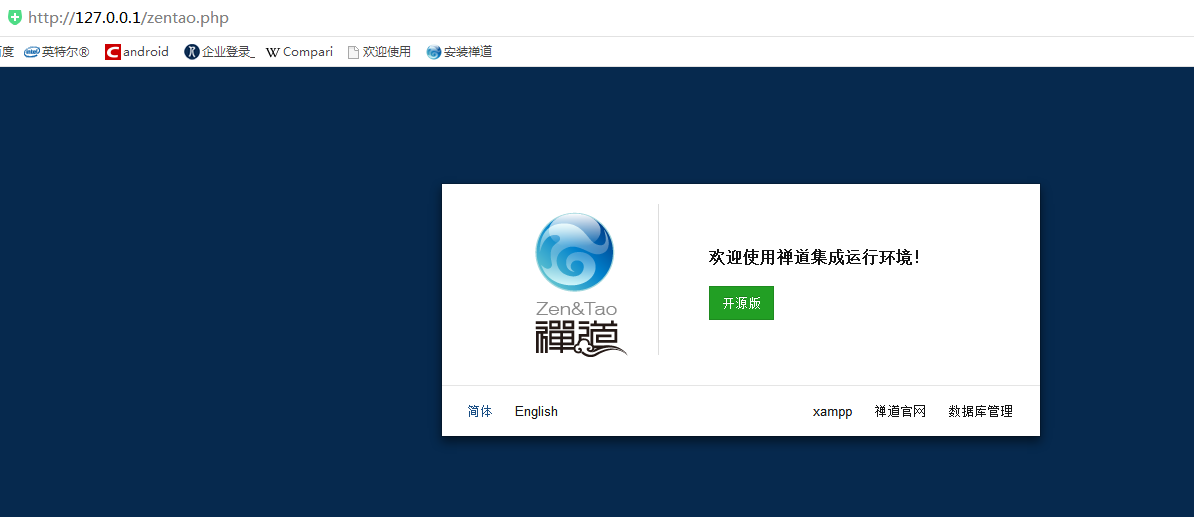The image size is (1194, 517).
Task: Open the xampp link
Action: (x=832, y=411)
